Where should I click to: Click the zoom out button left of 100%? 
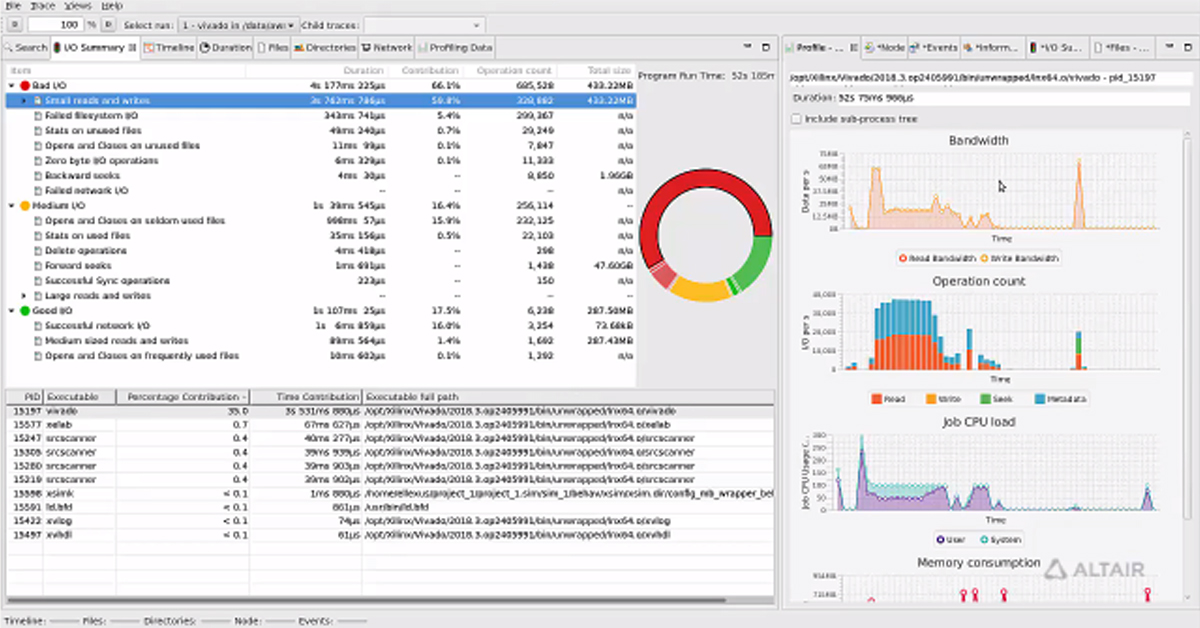coord(13,24)
